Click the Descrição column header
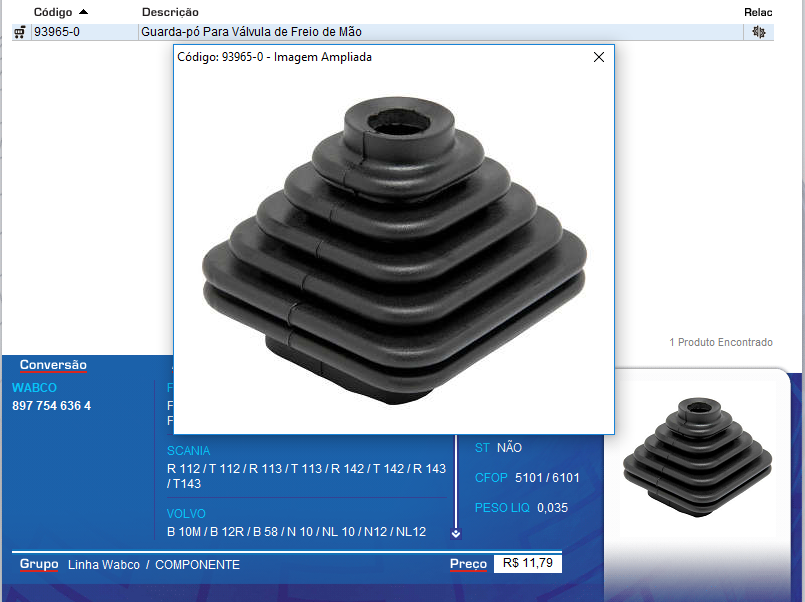 pyautogui.click(x=170, y=12)
